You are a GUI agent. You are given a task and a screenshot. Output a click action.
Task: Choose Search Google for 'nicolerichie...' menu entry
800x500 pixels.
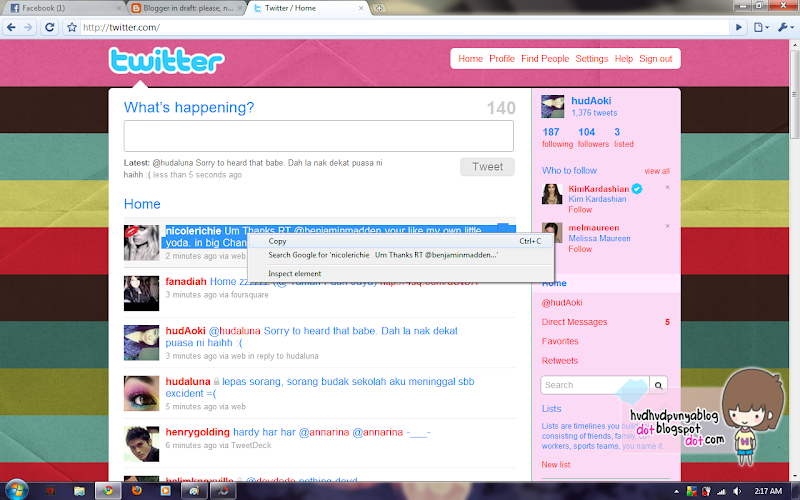click(x=401, y=255)
